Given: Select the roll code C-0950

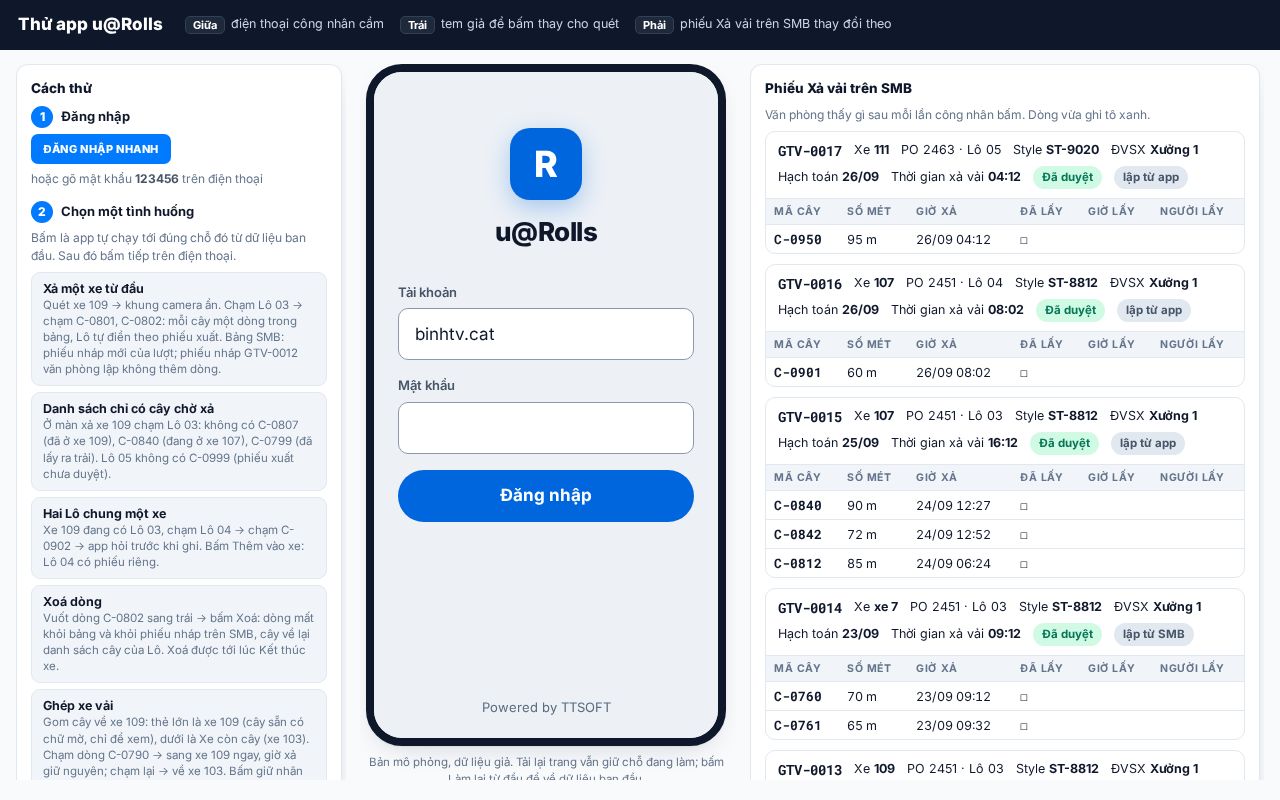Looking at the screenshot, I should 798,240.
